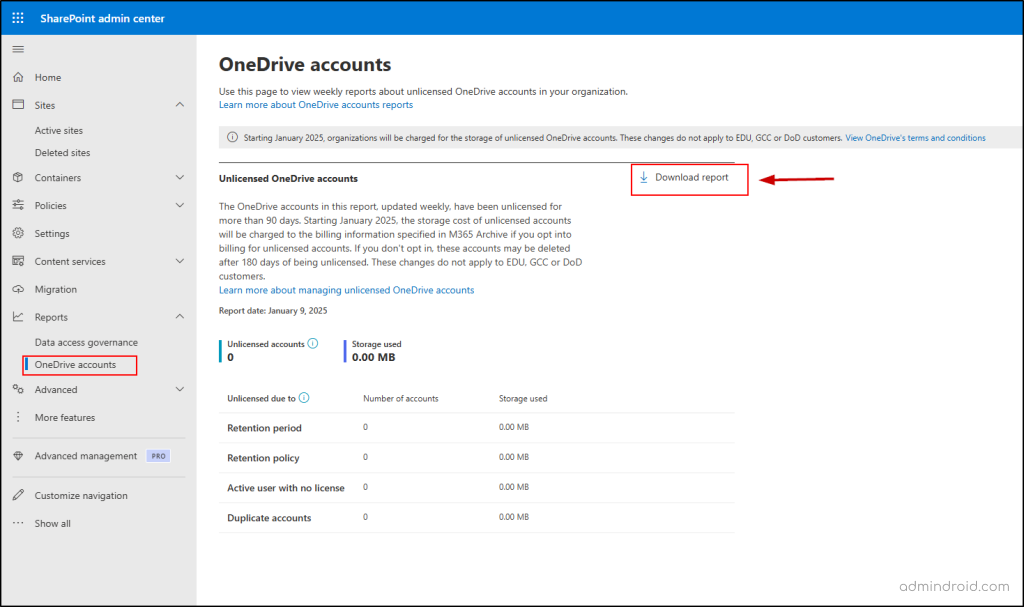Click the Containers cube icon
The image size is (1024, 607).
tap(18, 177)
